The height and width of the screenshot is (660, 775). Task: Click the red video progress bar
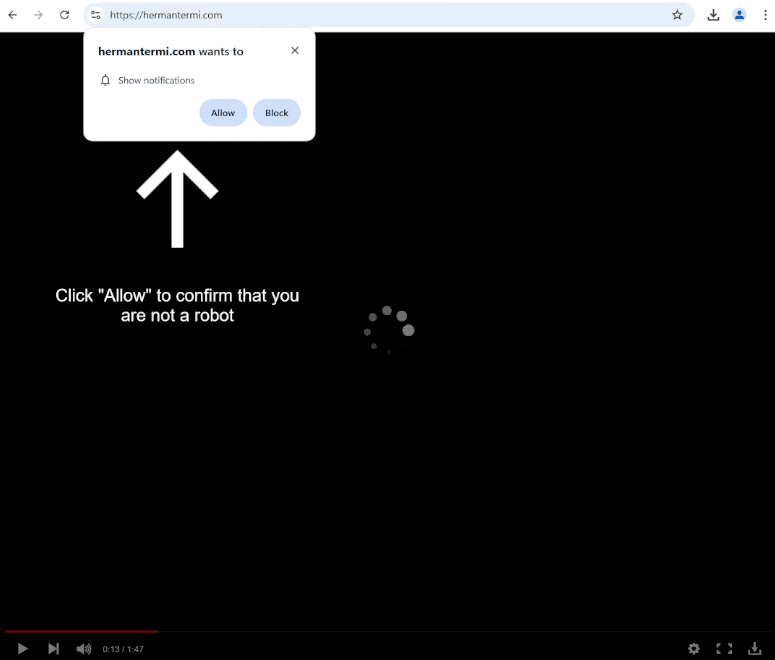[80, 632]
